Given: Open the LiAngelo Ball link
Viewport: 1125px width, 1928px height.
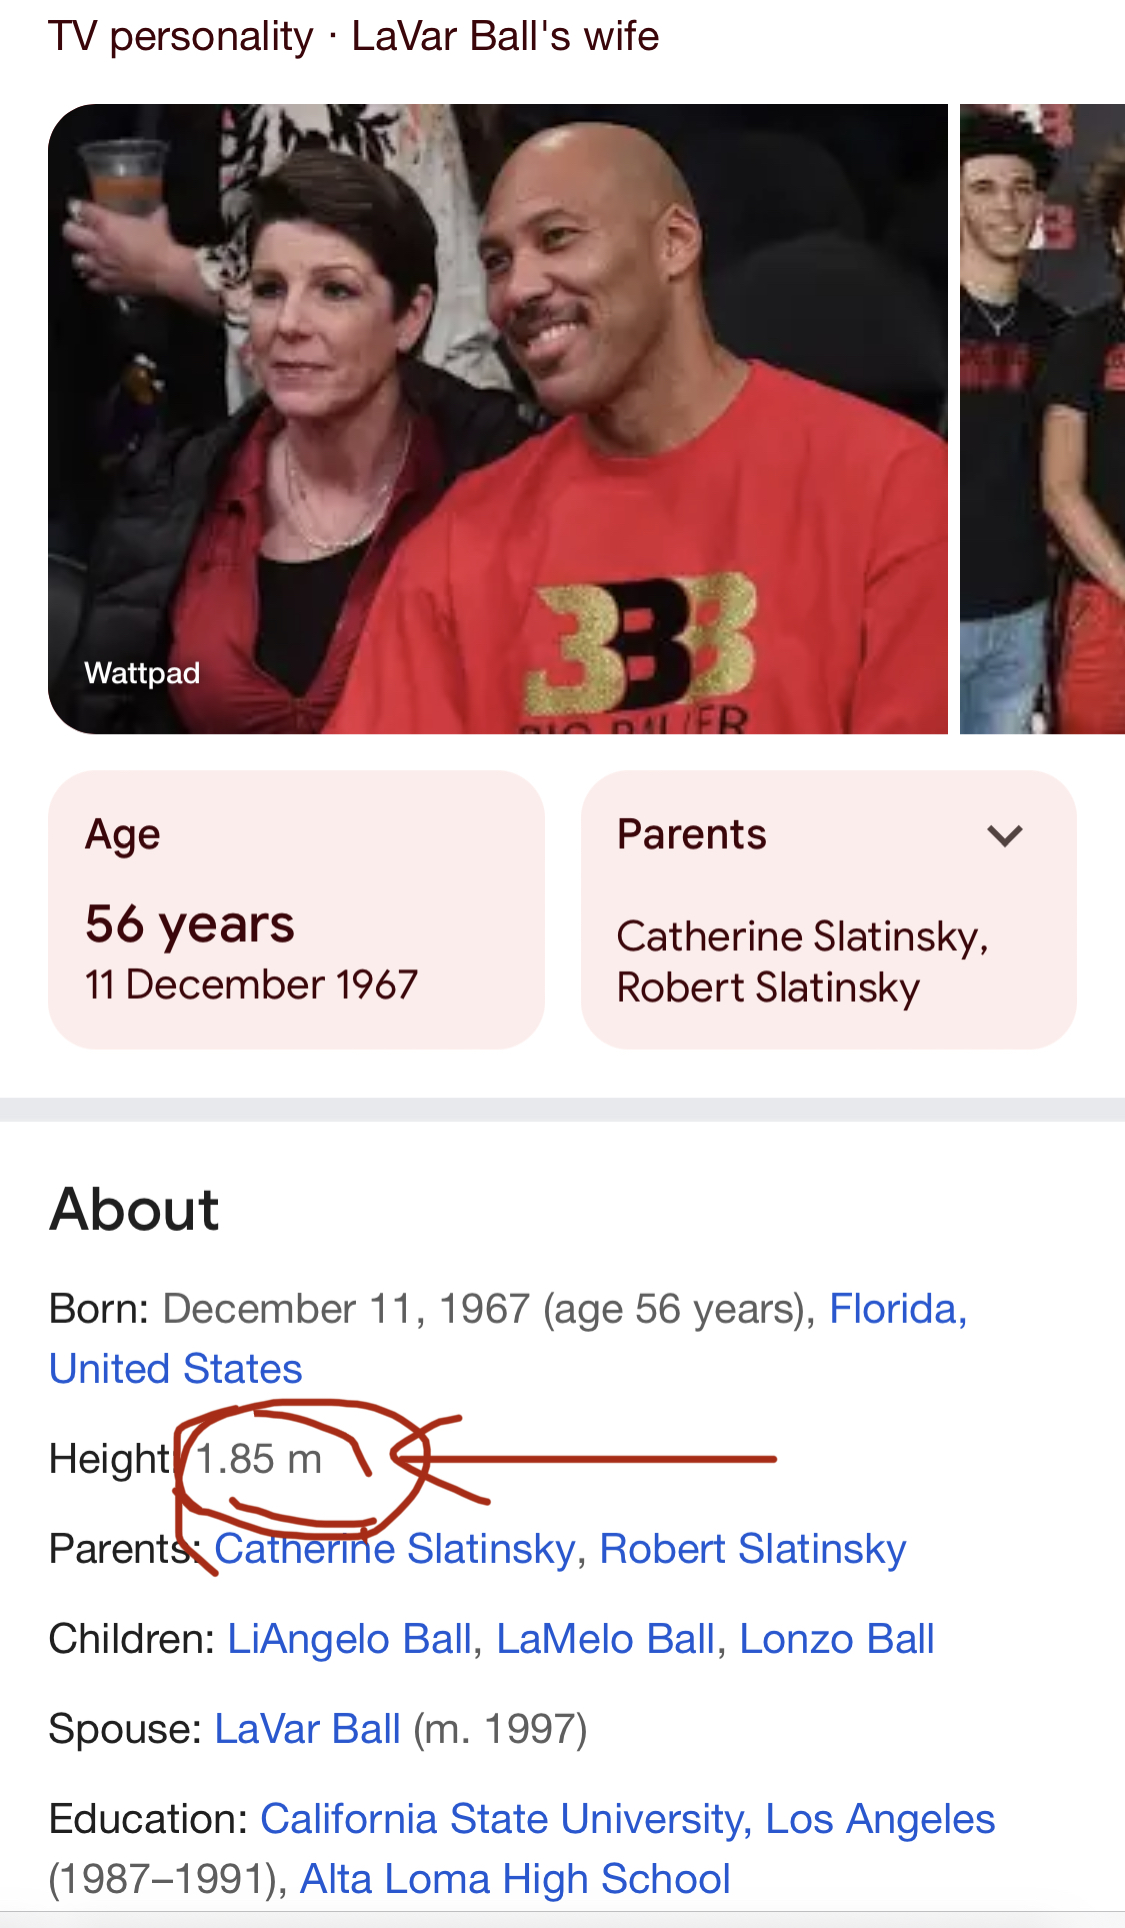Looking at the screenshot, I should (x=349, y=1638).
